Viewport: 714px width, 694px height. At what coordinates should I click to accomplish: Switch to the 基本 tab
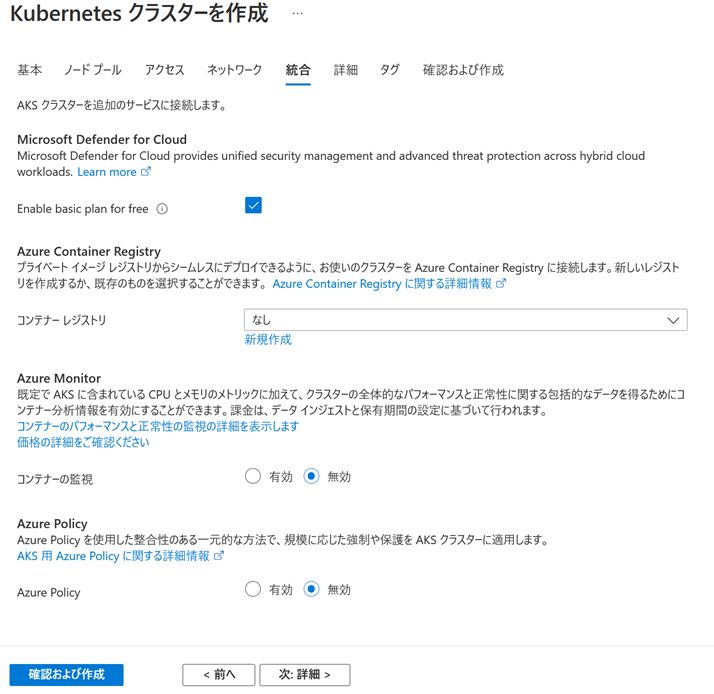[x=30, y=70]
